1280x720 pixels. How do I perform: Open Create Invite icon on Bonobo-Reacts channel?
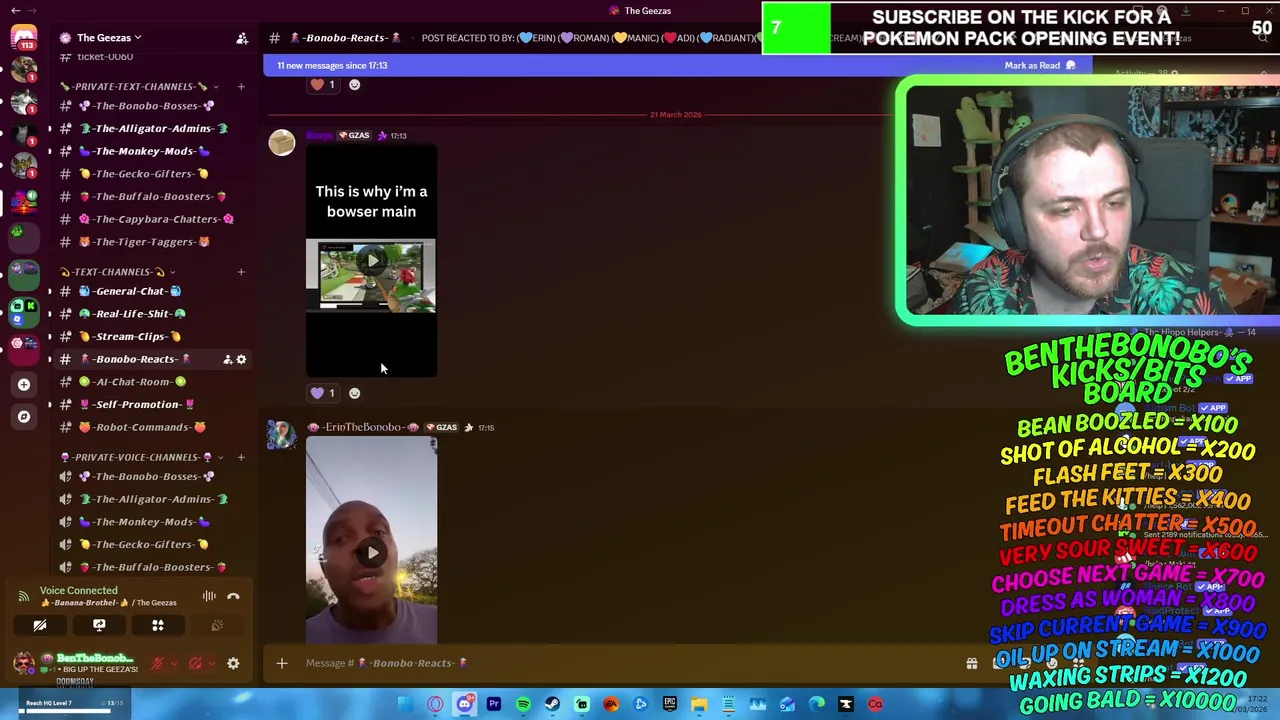pos(227,359)
